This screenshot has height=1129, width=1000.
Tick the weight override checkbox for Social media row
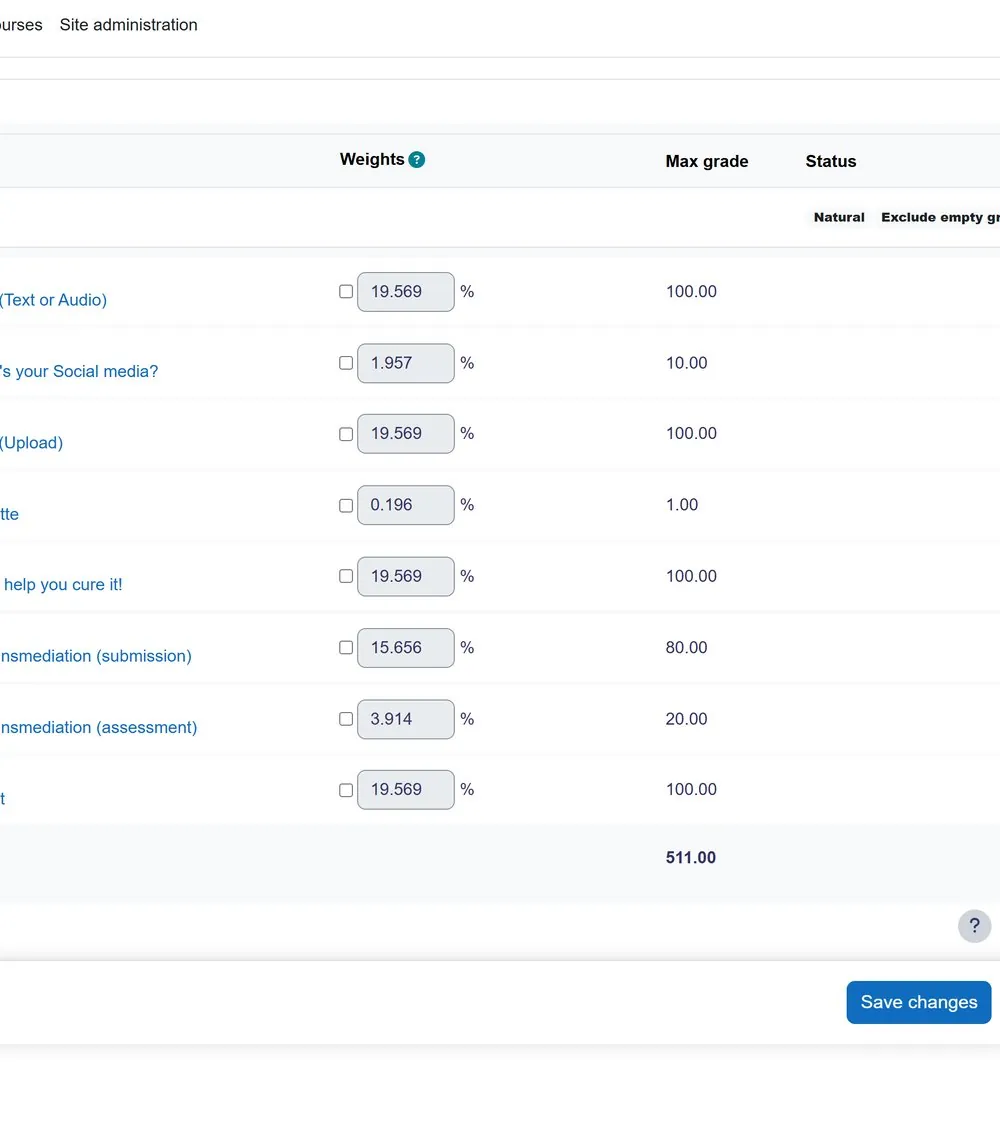[346, 363]
